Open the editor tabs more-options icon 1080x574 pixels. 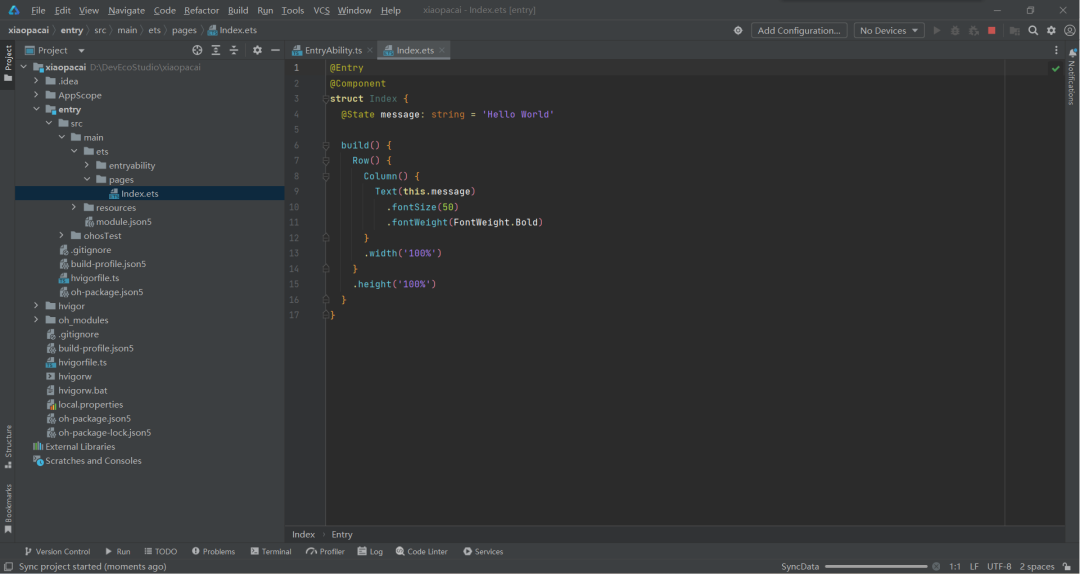coord(1056,50)
